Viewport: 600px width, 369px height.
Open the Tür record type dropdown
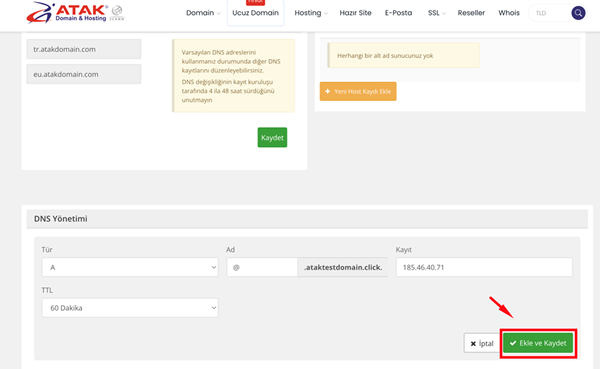point(130,267)
